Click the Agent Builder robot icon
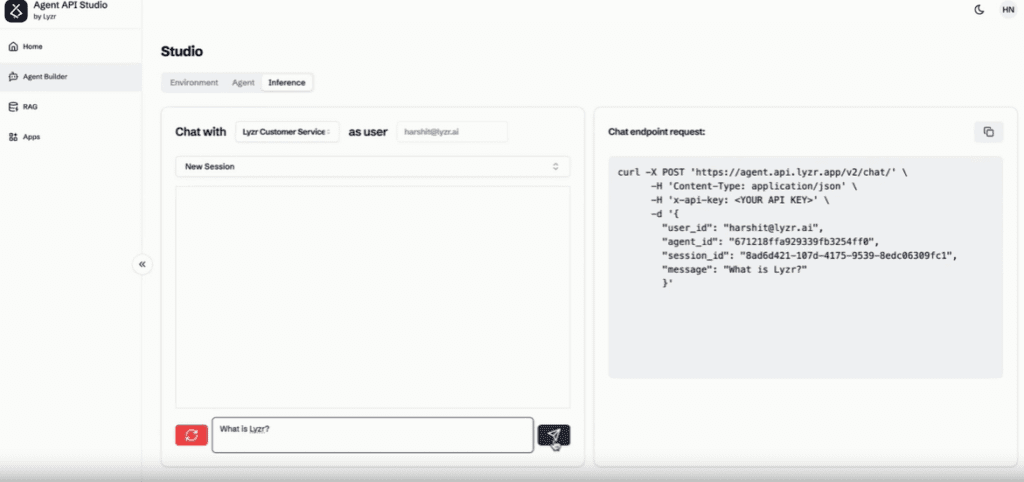 pos(13,77)
